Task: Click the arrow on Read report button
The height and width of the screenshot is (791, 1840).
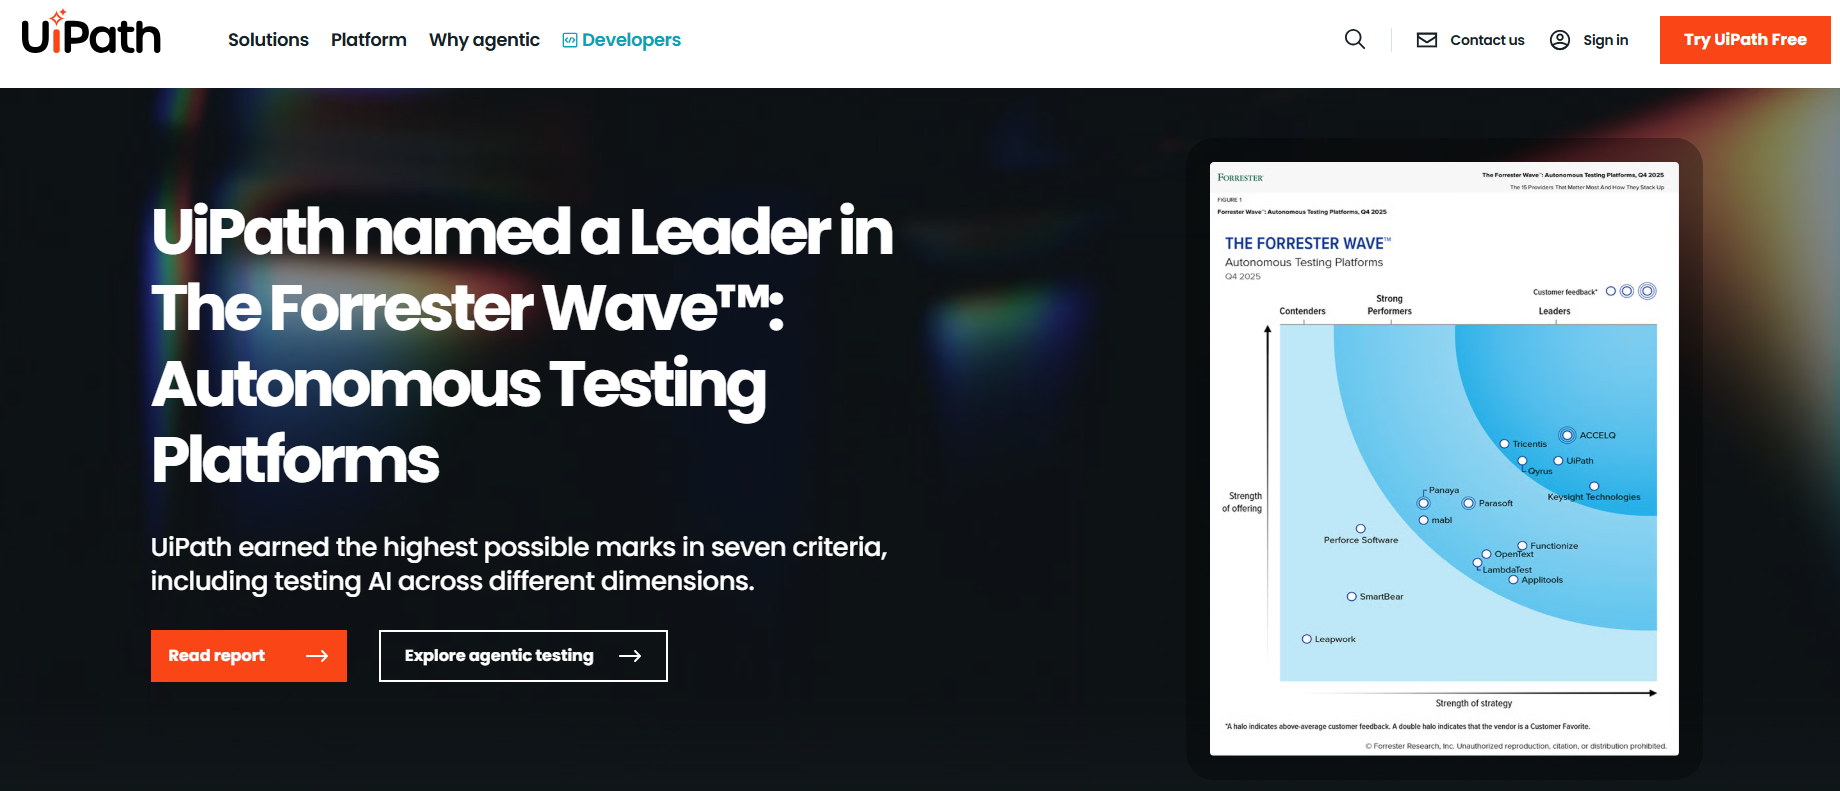Action: [x=317, y=656]
